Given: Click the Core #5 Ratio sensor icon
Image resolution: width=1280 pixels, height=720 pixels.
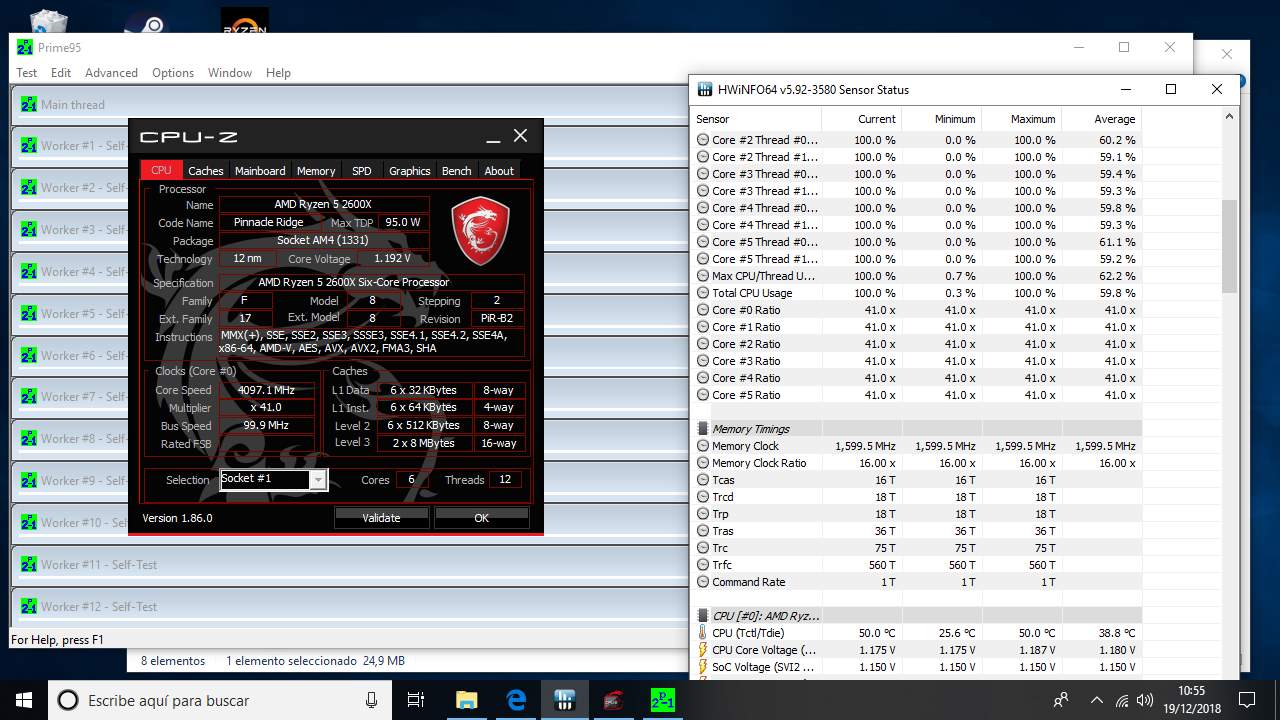Looking at the screenshot, I should point(703,395).
